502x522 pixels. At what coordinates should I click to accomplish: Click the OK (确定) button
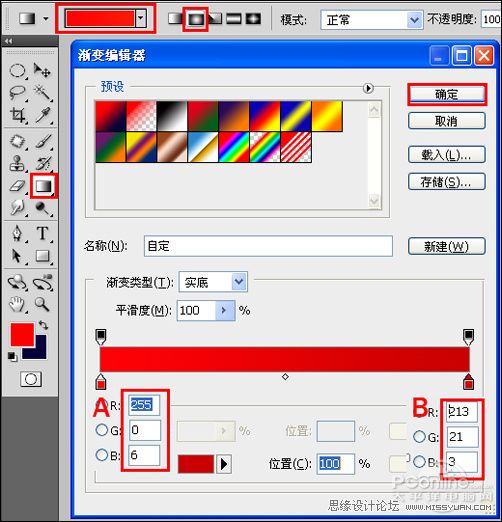447,95
